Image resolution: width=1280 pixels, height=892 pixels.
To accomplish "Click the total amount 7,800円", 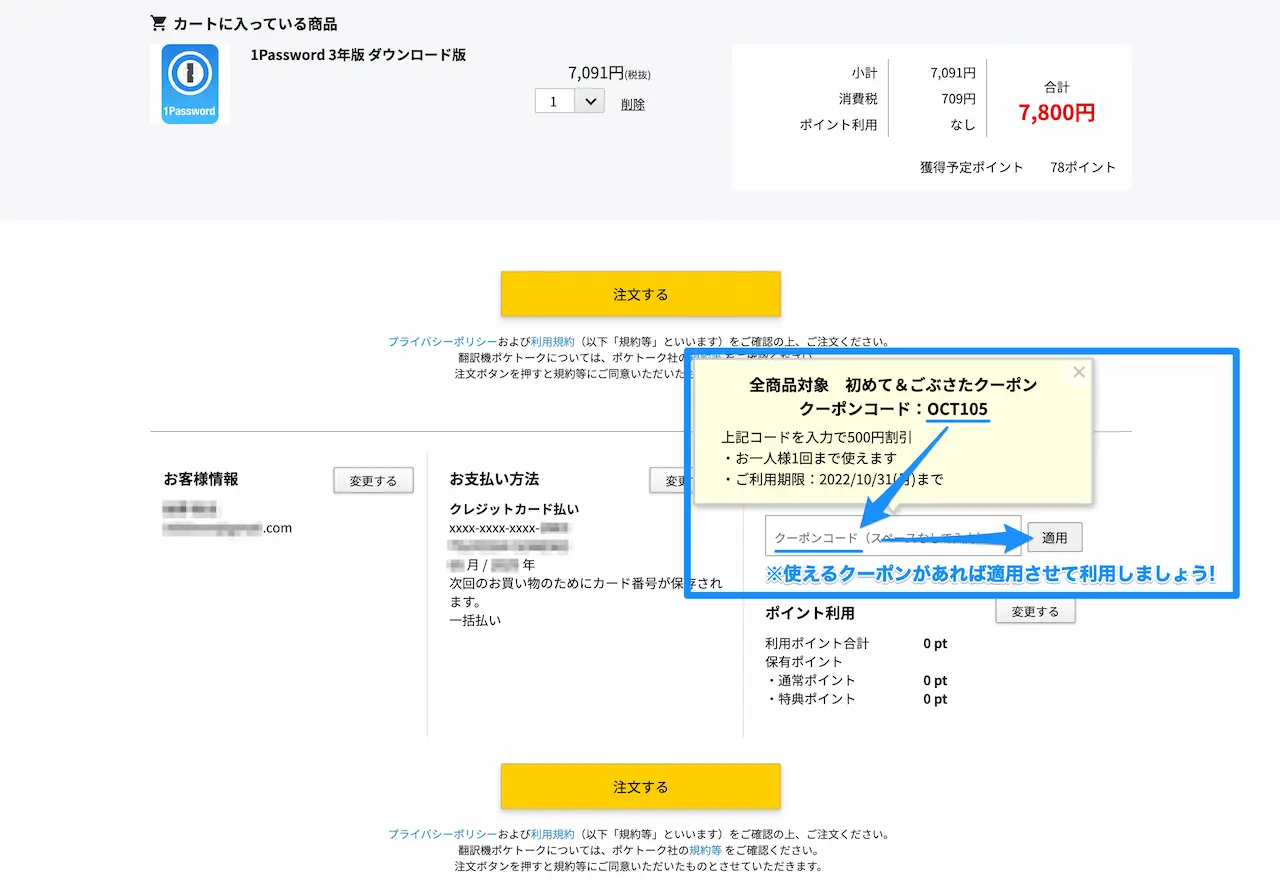I will pos(1057,113).
